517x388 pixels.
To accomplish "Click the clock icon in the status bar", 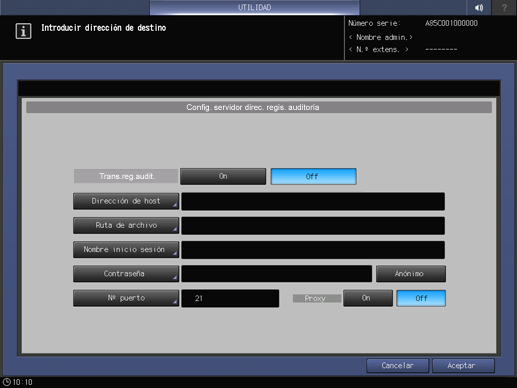I will 6,382.
